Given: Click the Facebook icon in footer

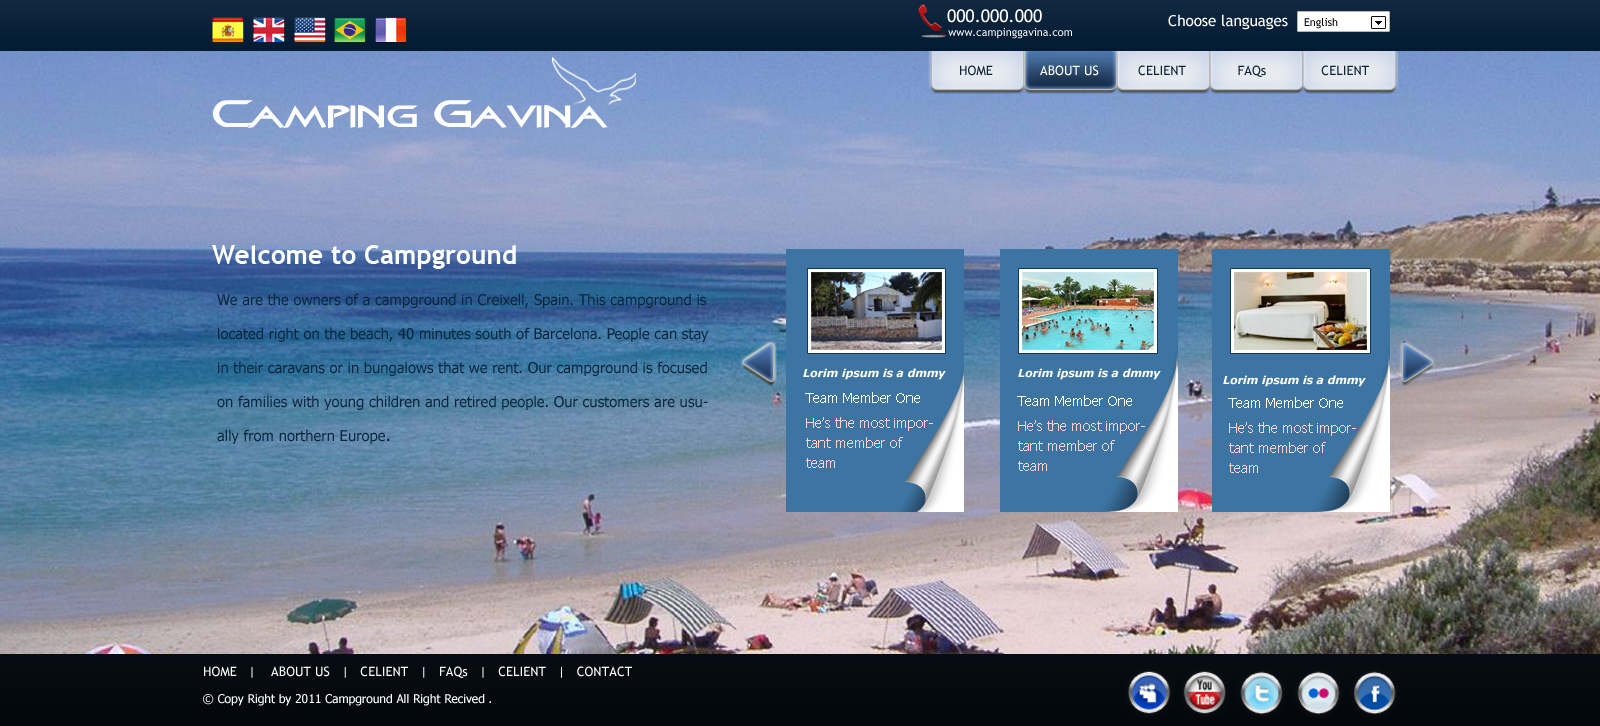Looking at the screenshot, I should [x=1374, y=692].
